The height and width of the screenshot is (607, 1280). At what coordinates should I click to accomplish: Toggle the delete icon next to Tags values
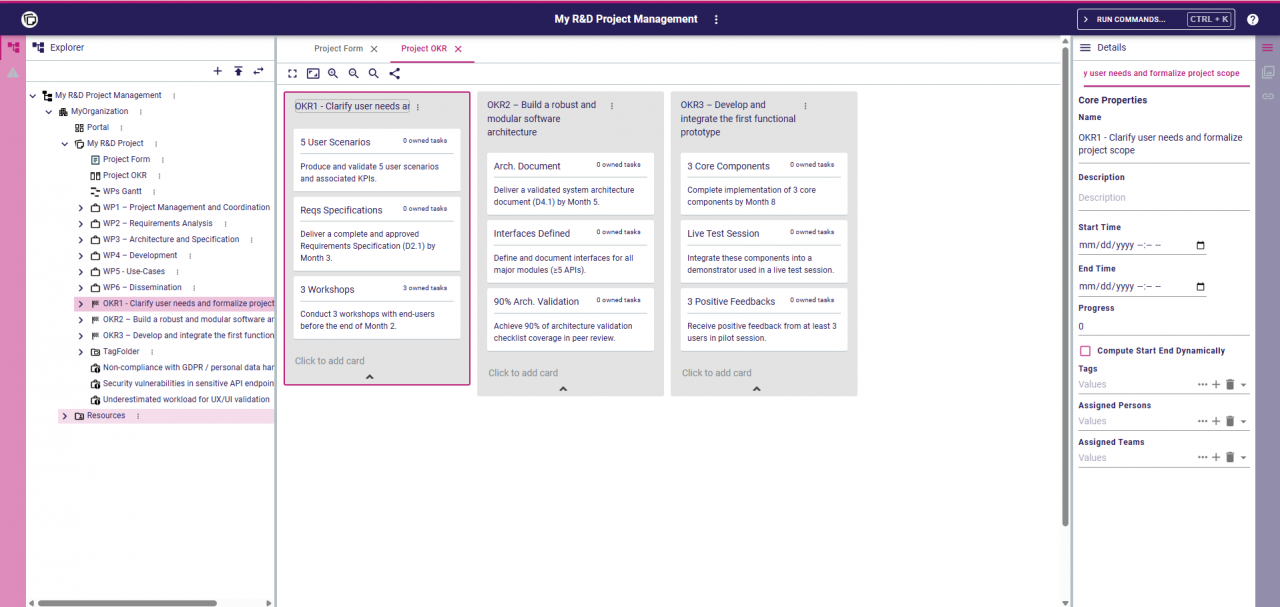[1229, 385]
